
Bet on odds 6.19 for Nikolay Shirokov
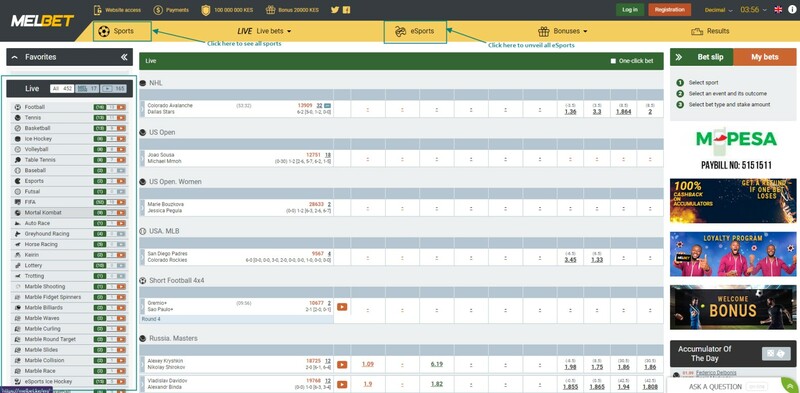(436, 364)
